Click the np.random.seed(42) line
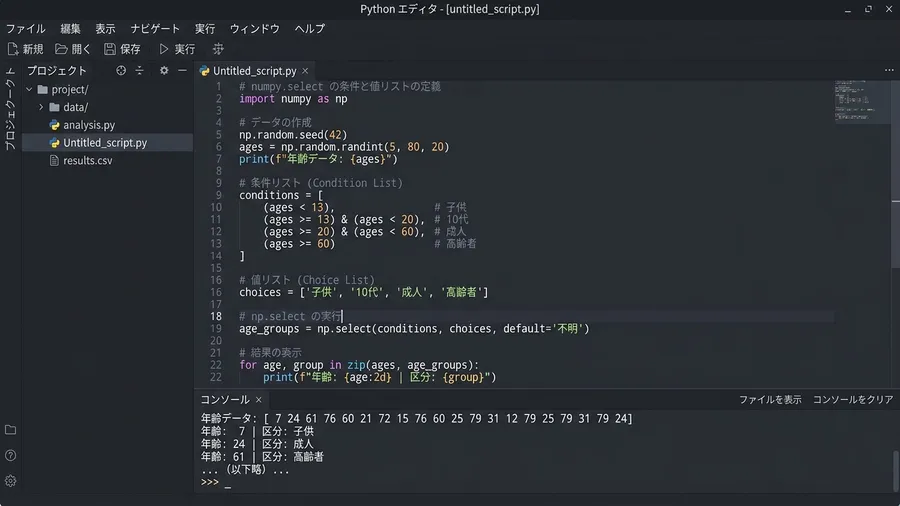The width and height of the screenshot is (900, 506). [x=293, y=135]
